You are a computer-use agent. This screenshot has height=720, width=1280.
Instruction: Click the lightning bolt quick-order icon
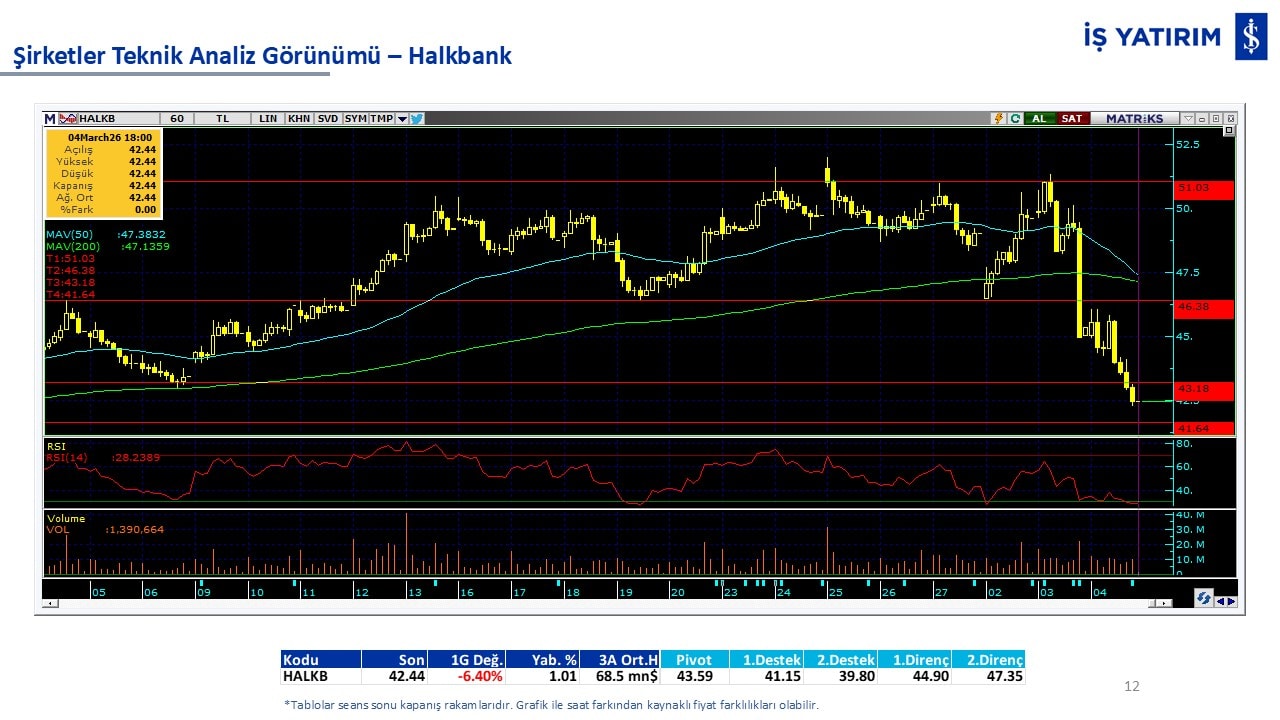(x=998, y=118)
